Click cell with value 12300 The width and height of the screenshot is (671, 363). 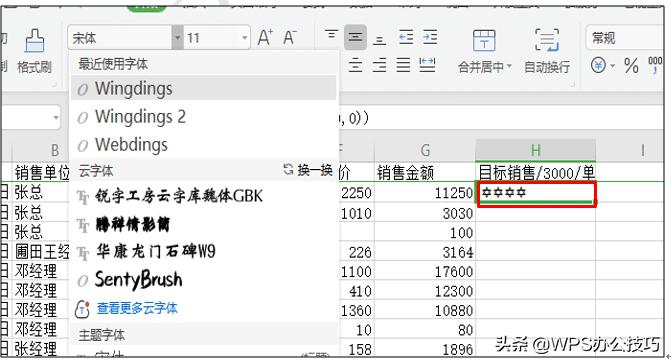click(425, 291)
